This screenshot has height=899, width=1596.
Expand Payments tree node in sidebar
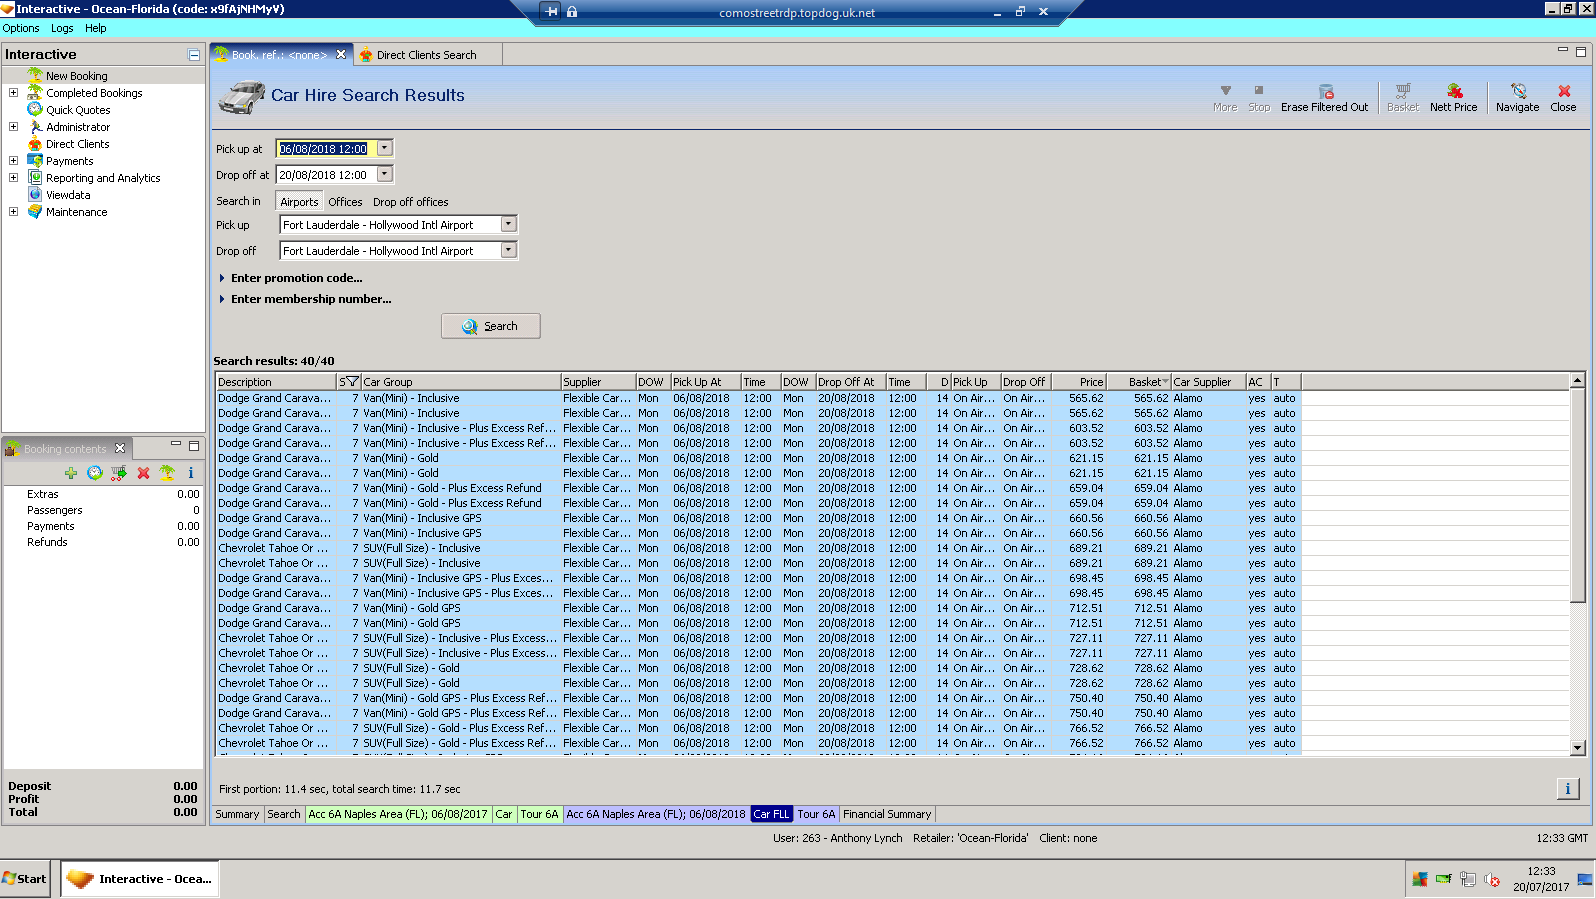pos(13,160)
